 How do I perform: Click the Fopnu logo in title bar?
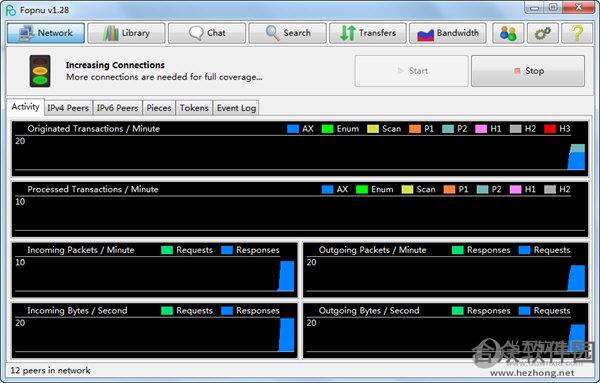[x=11, y=10]
